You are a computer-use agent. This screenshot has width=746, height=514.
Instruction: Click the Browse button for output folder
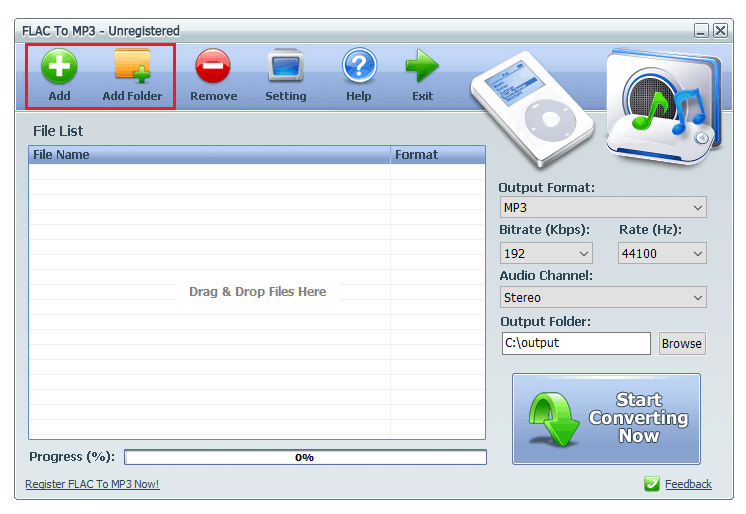coord(682,344)
